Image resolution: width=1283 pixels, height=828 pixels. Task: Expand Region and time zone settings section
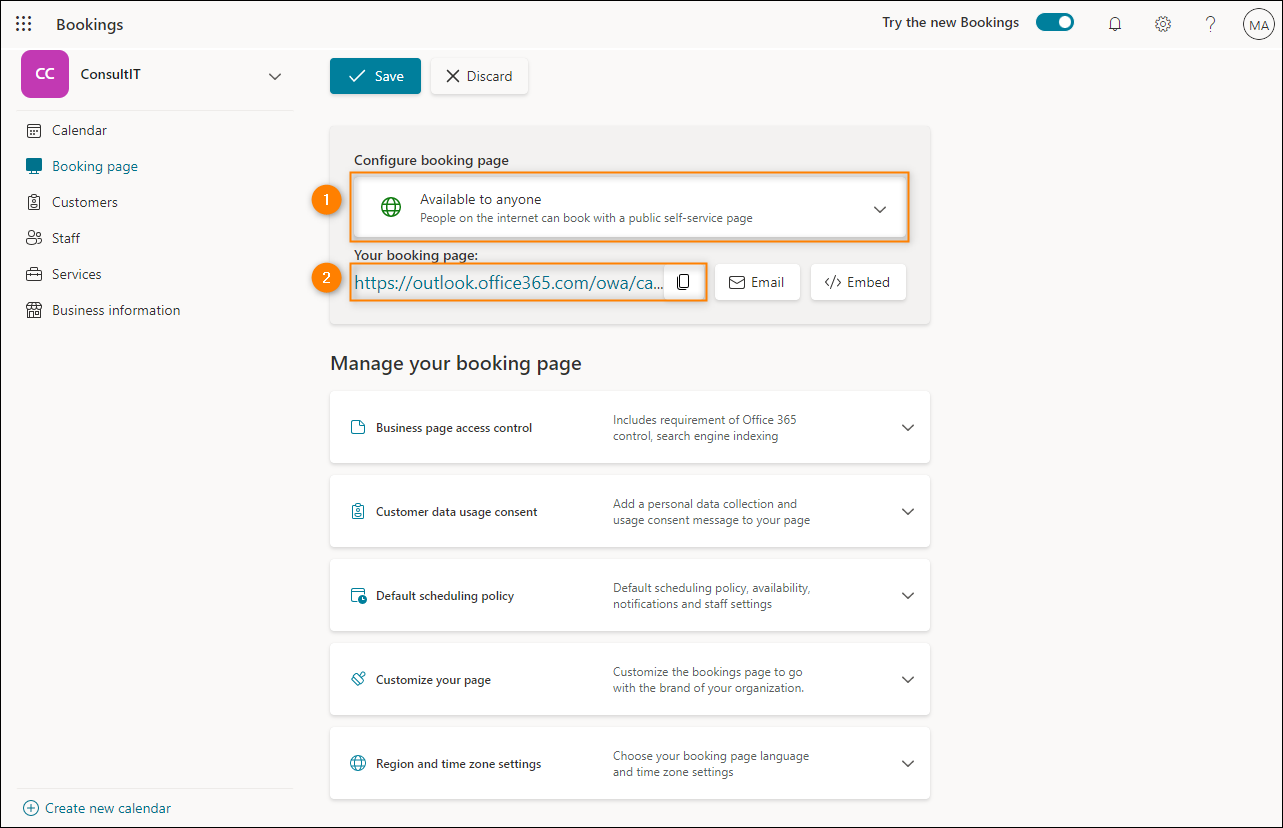pyautogui.click(x=908, y=764)
